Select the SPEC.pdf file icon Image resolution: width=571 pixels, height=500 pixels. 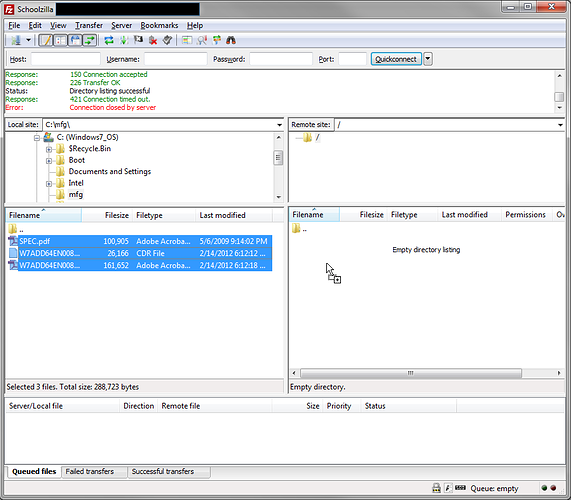(x=13, y=241)
